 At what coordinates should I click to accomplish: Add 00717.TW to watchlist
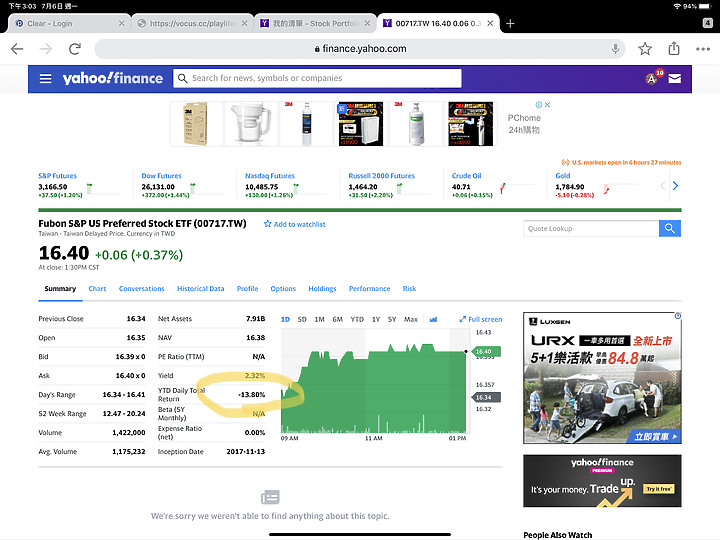pos(294,224)
